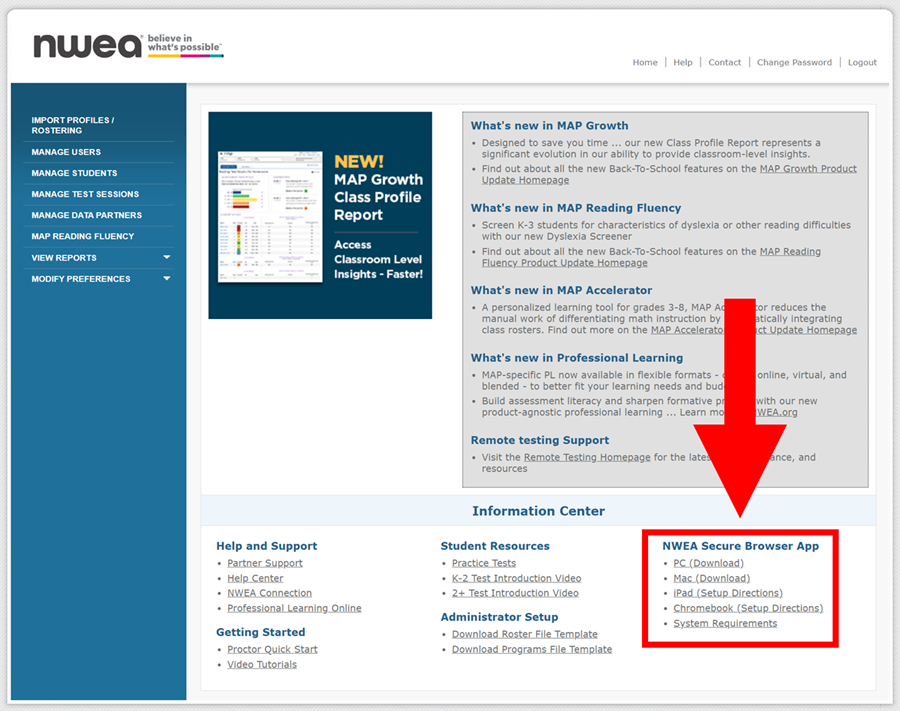Viewport: 900px width, 711px height.
Task: Open the MAP Growth Class Profile Report banner
Action: 320,215
